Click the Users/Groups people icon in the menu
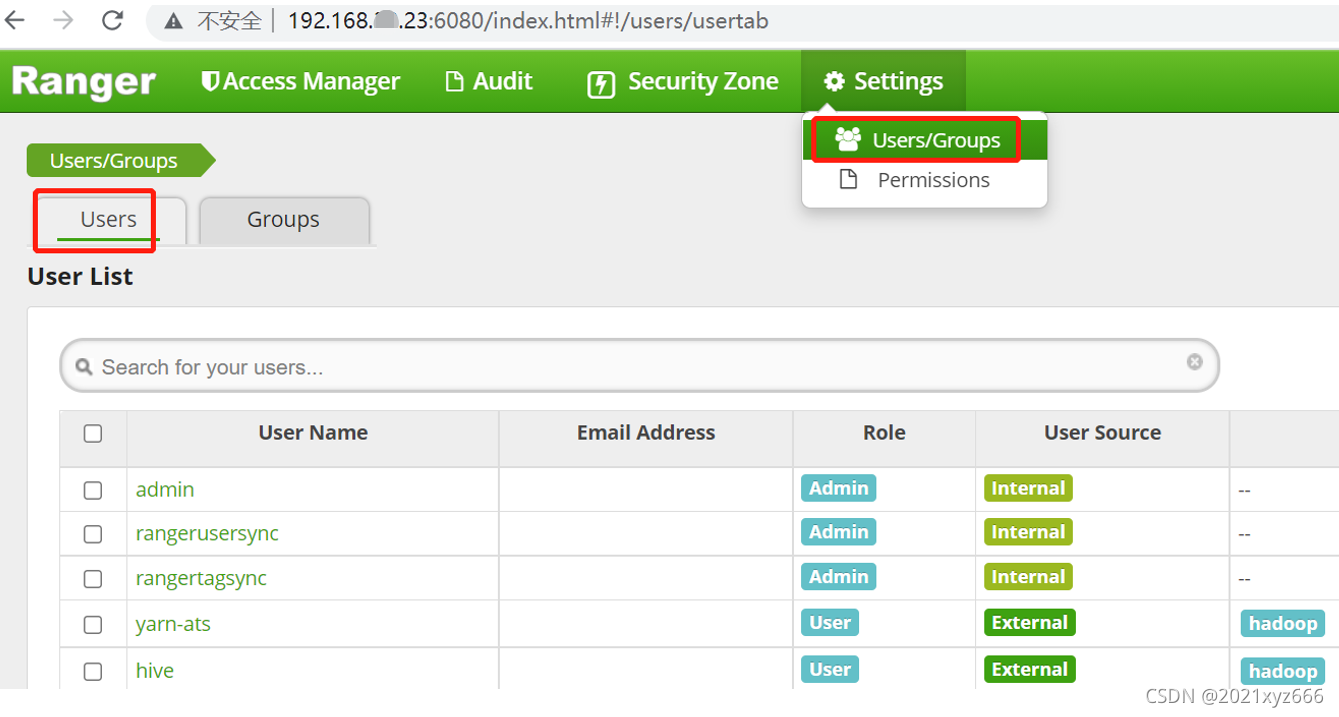The height and width of the screenshot is (717, 1339). click(848, 139)
